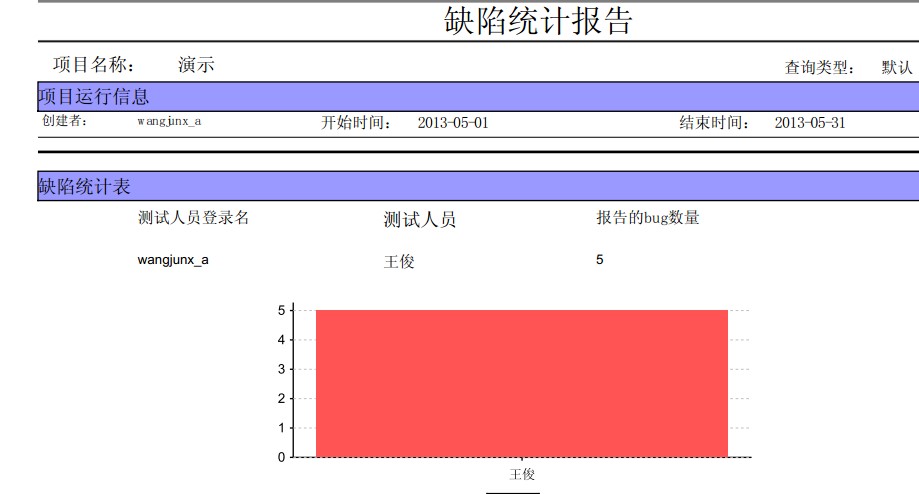Click the bug count value 5 in table

[600, 260]
